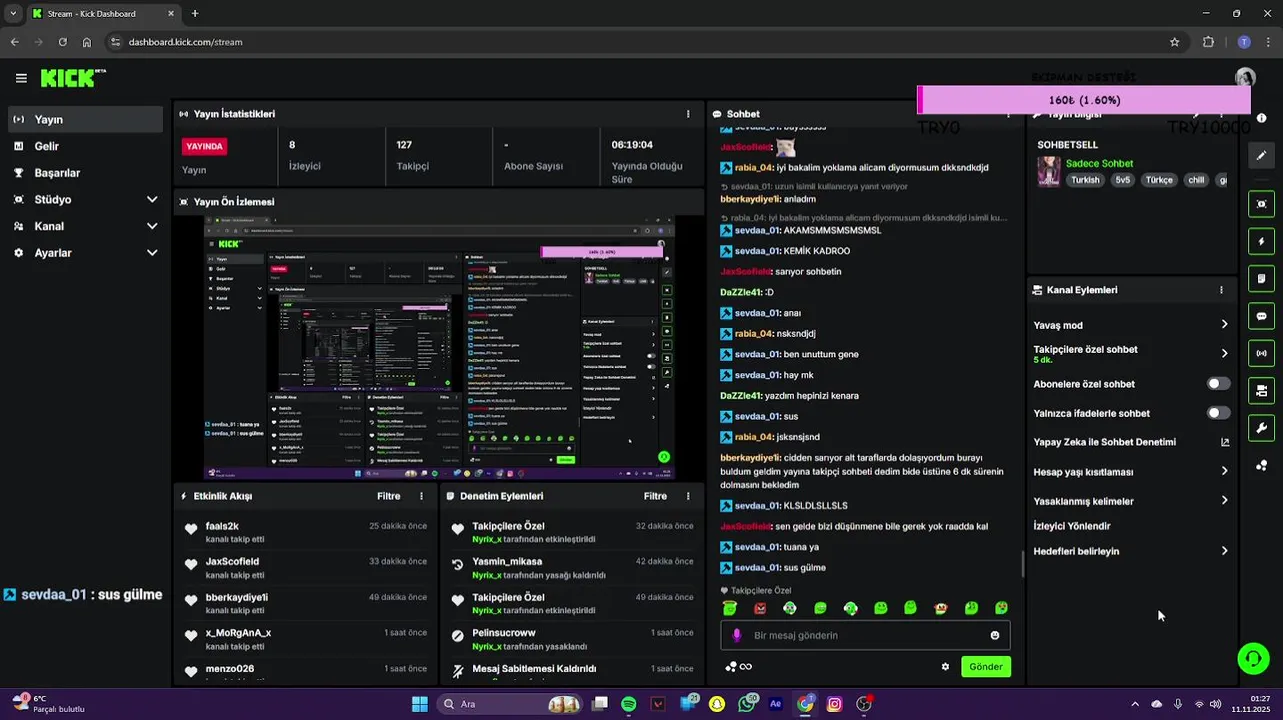Image resolution: width=1283 pixels, height=720 pixels.
Task: Go to Yayın in left sidebar
Action: coord(84,119)
